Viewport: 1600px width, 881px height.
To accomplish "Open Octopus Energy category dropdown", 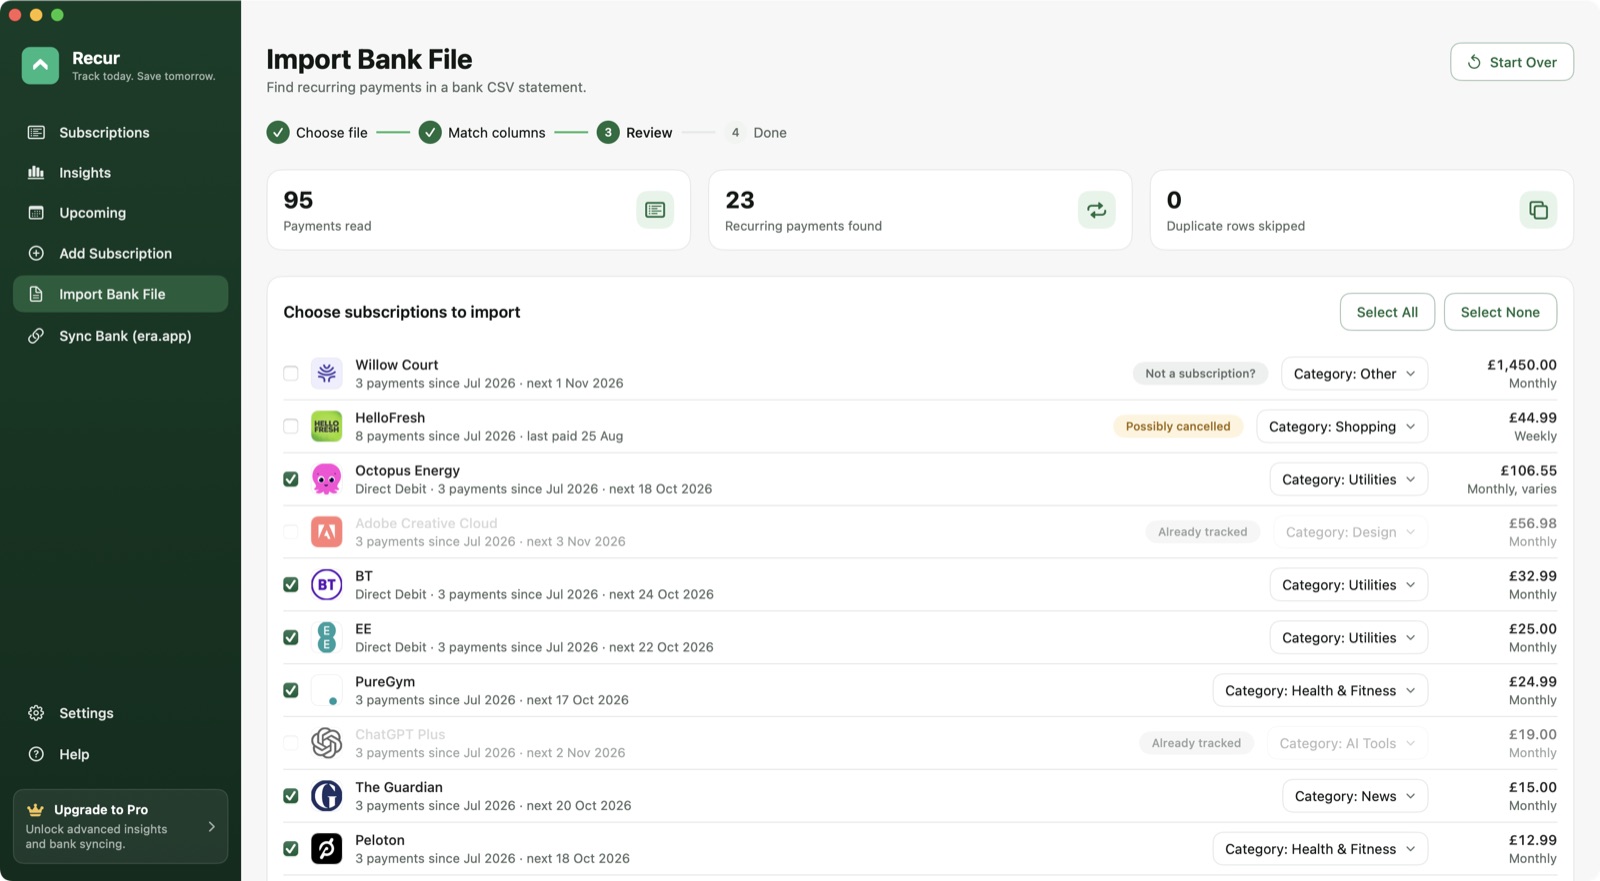I will tap(1349, 479).
